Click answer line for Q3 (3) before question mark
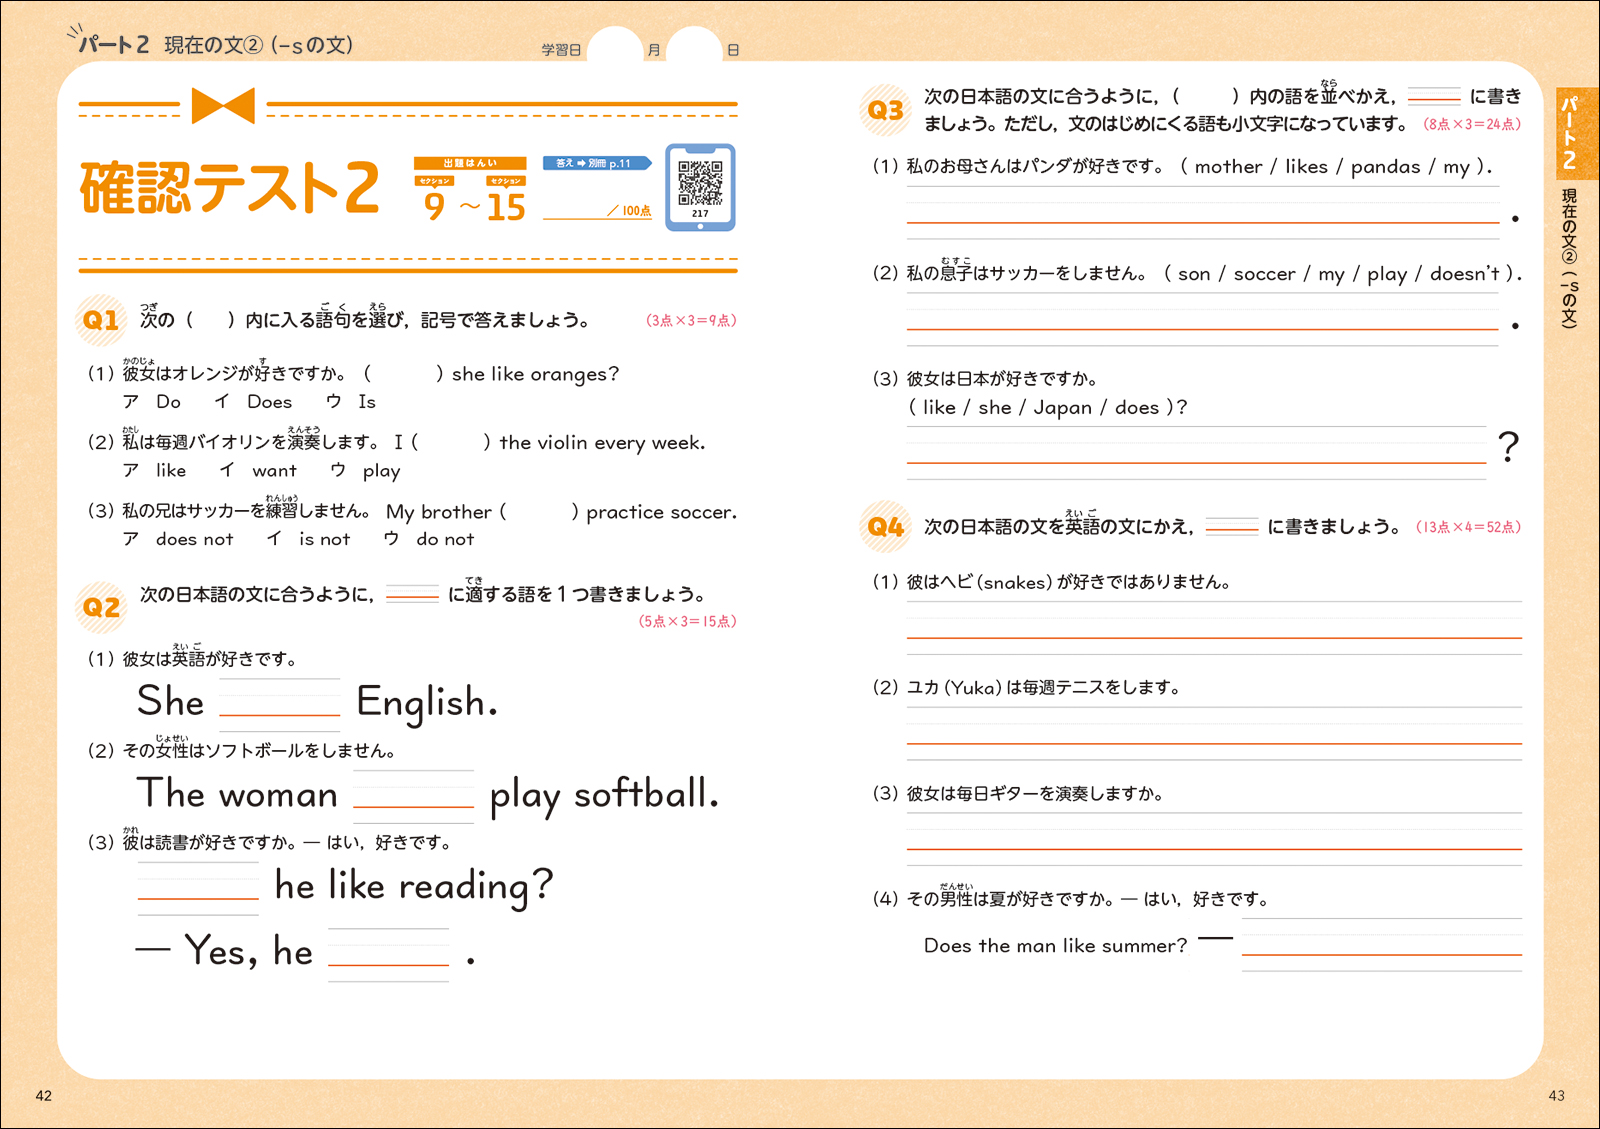The width and height of the screenshot is (1600, 1129). pyautogui.click(x=1197, y=453)
